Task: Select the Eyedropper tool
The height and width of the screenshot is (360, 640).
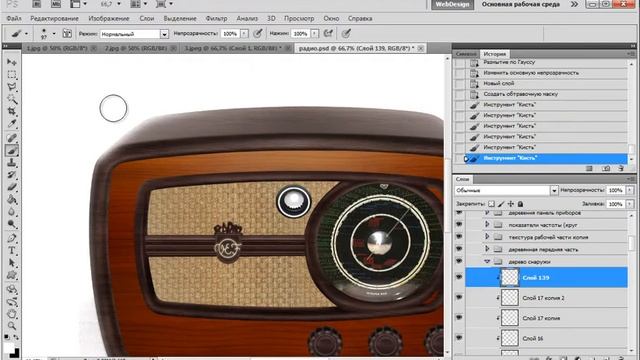Action: pos(12,124)
